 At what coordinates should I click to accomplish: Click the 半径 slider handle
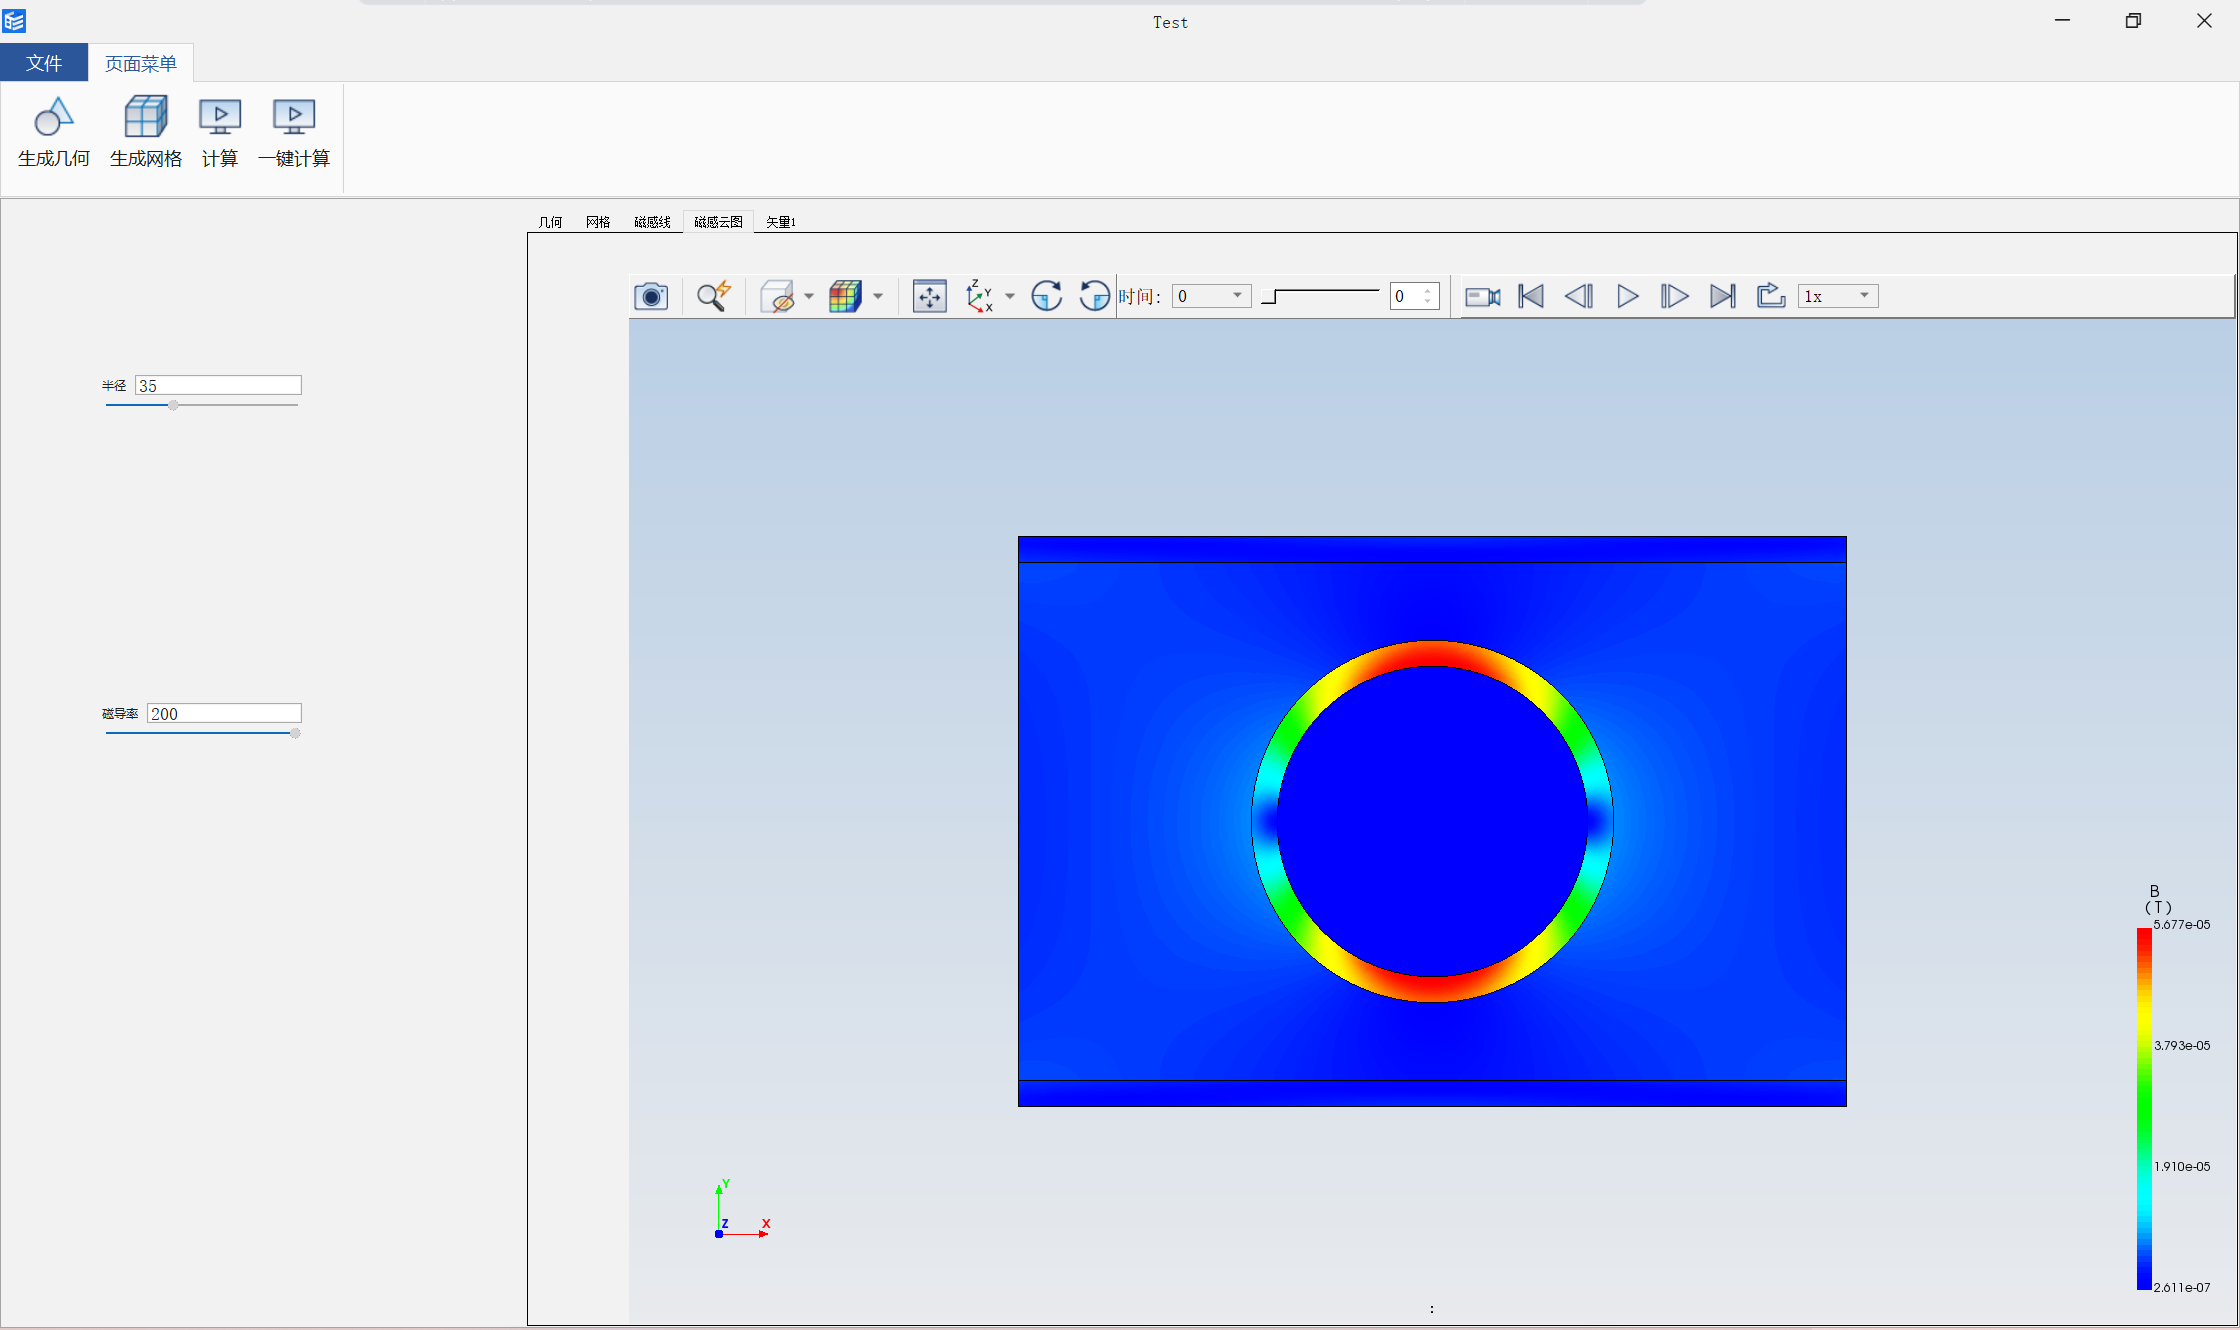(x=173, y=405)
